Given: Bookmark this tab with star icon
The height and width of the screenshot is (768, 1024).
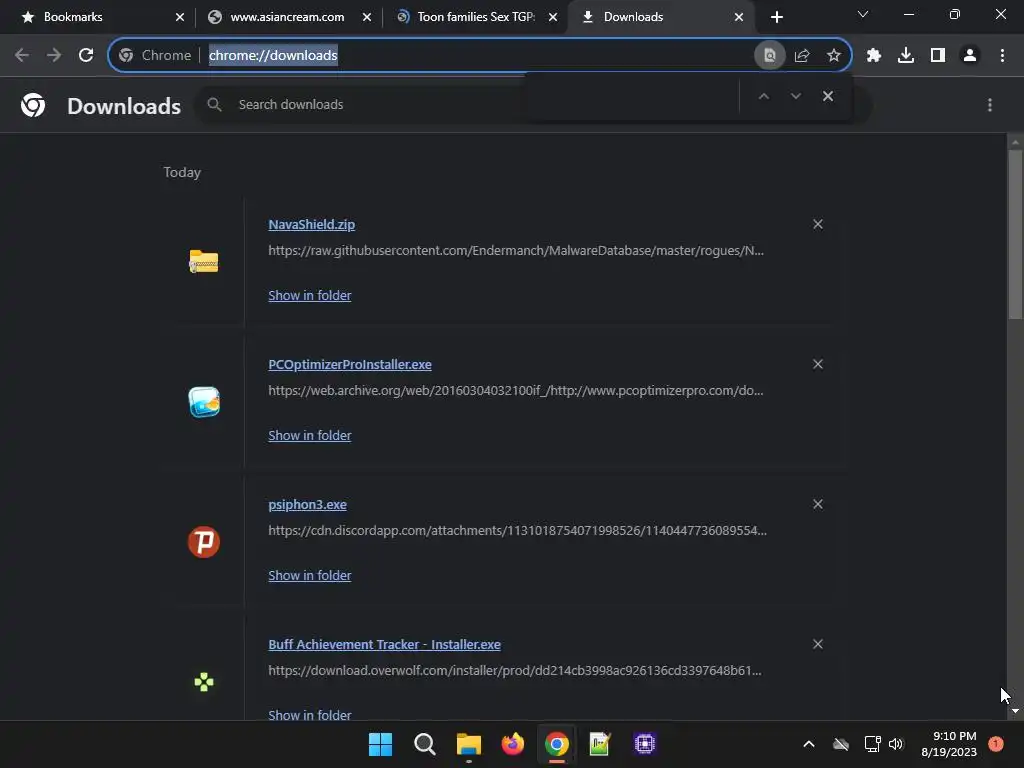Looking at the screenshot, I should click(x=834, y=56).
